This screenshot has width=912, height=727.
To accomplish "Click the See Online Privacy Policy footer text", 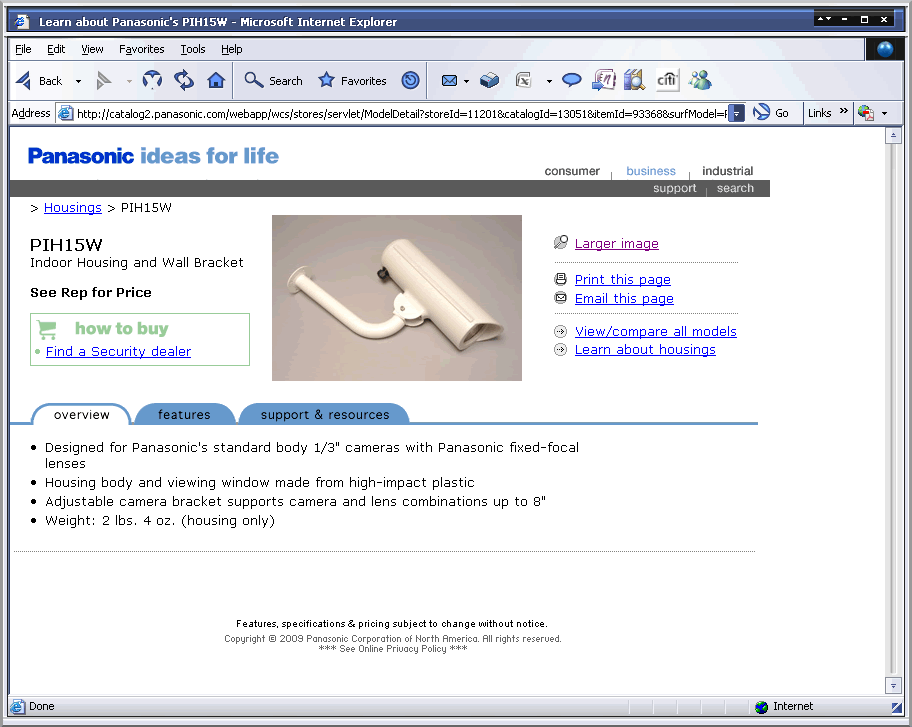I will coord(393,649).
